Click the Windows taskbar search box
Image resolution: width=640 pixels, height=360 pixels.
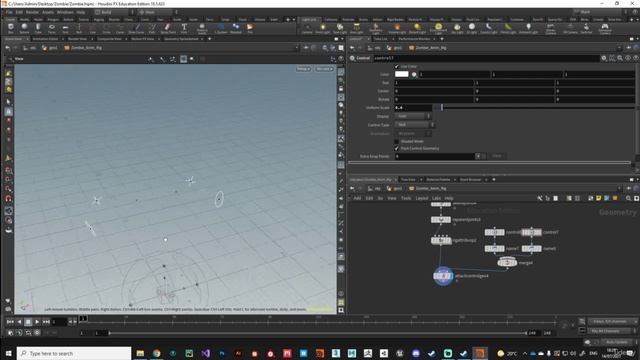point(74,353)
